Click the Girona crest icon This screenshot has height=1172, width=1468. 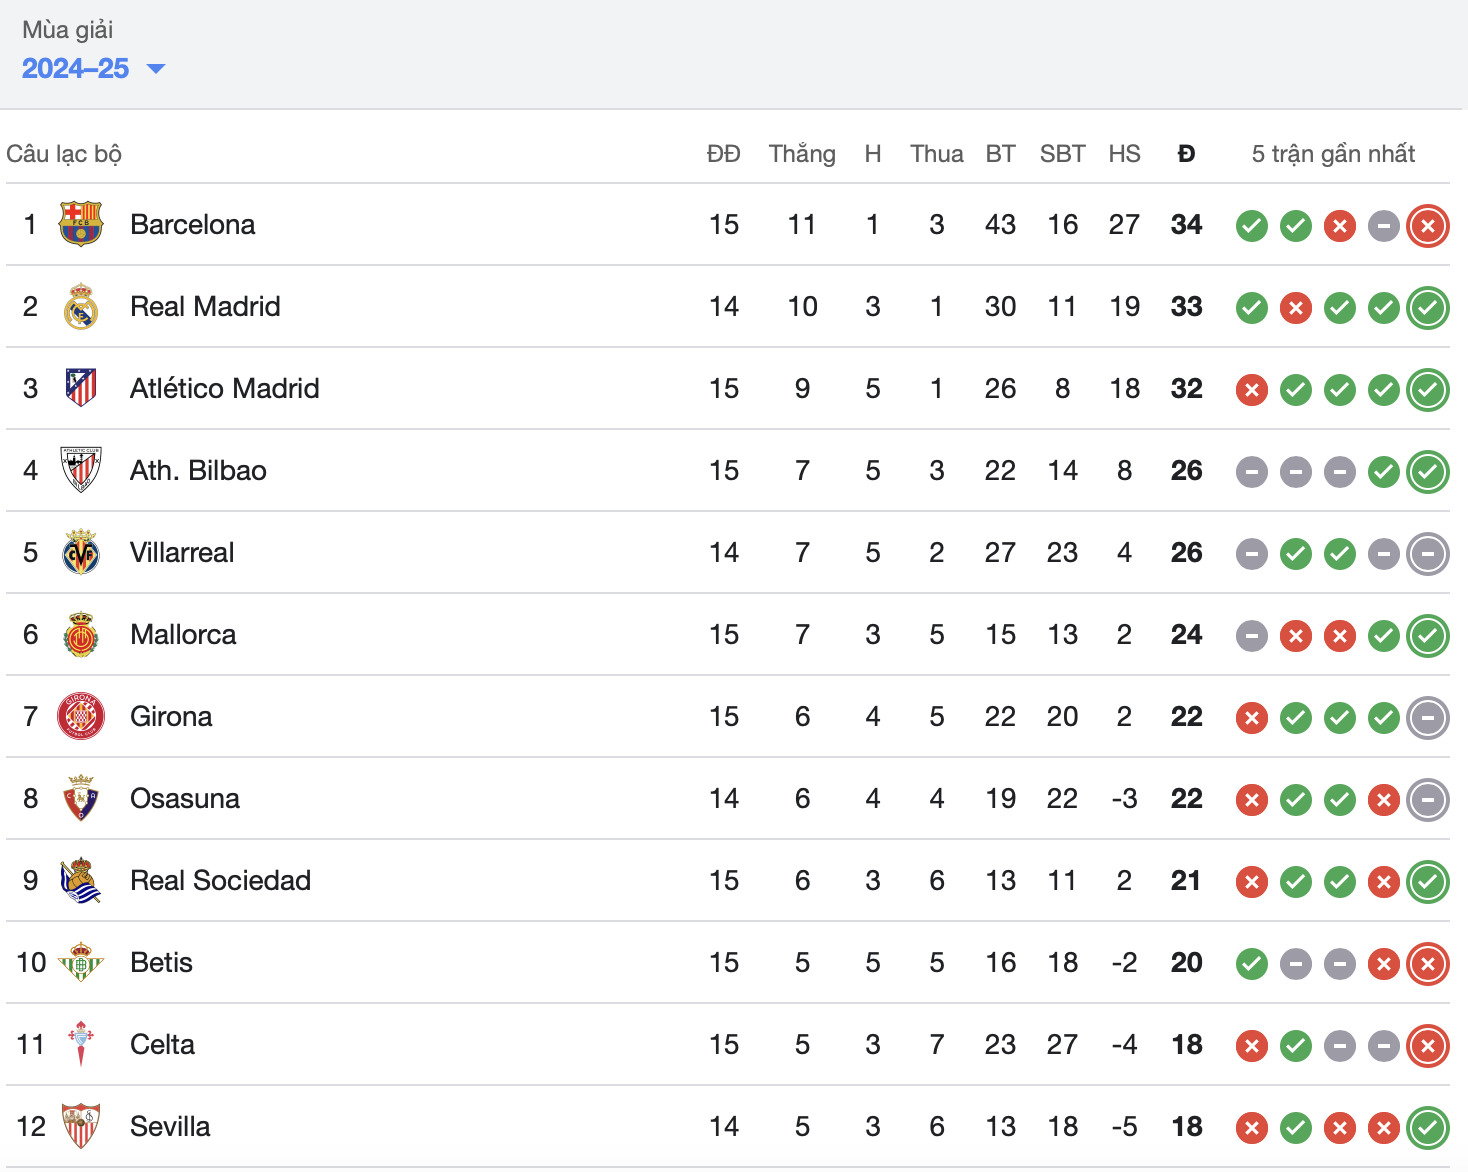pos(81,716)
